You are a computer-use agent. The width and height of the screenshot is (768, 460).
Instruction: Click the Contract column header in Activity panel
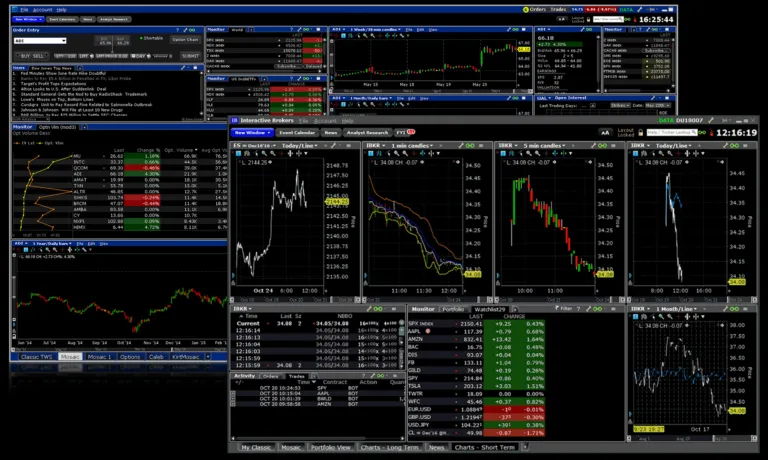[x=335, y=382]
